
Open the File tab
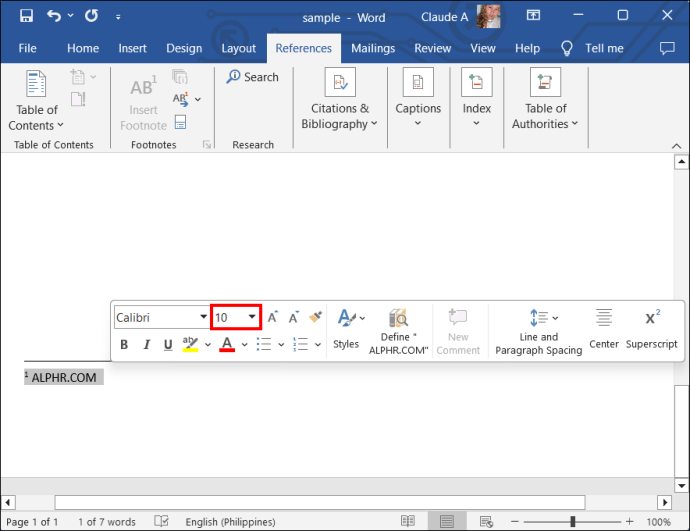27,48
